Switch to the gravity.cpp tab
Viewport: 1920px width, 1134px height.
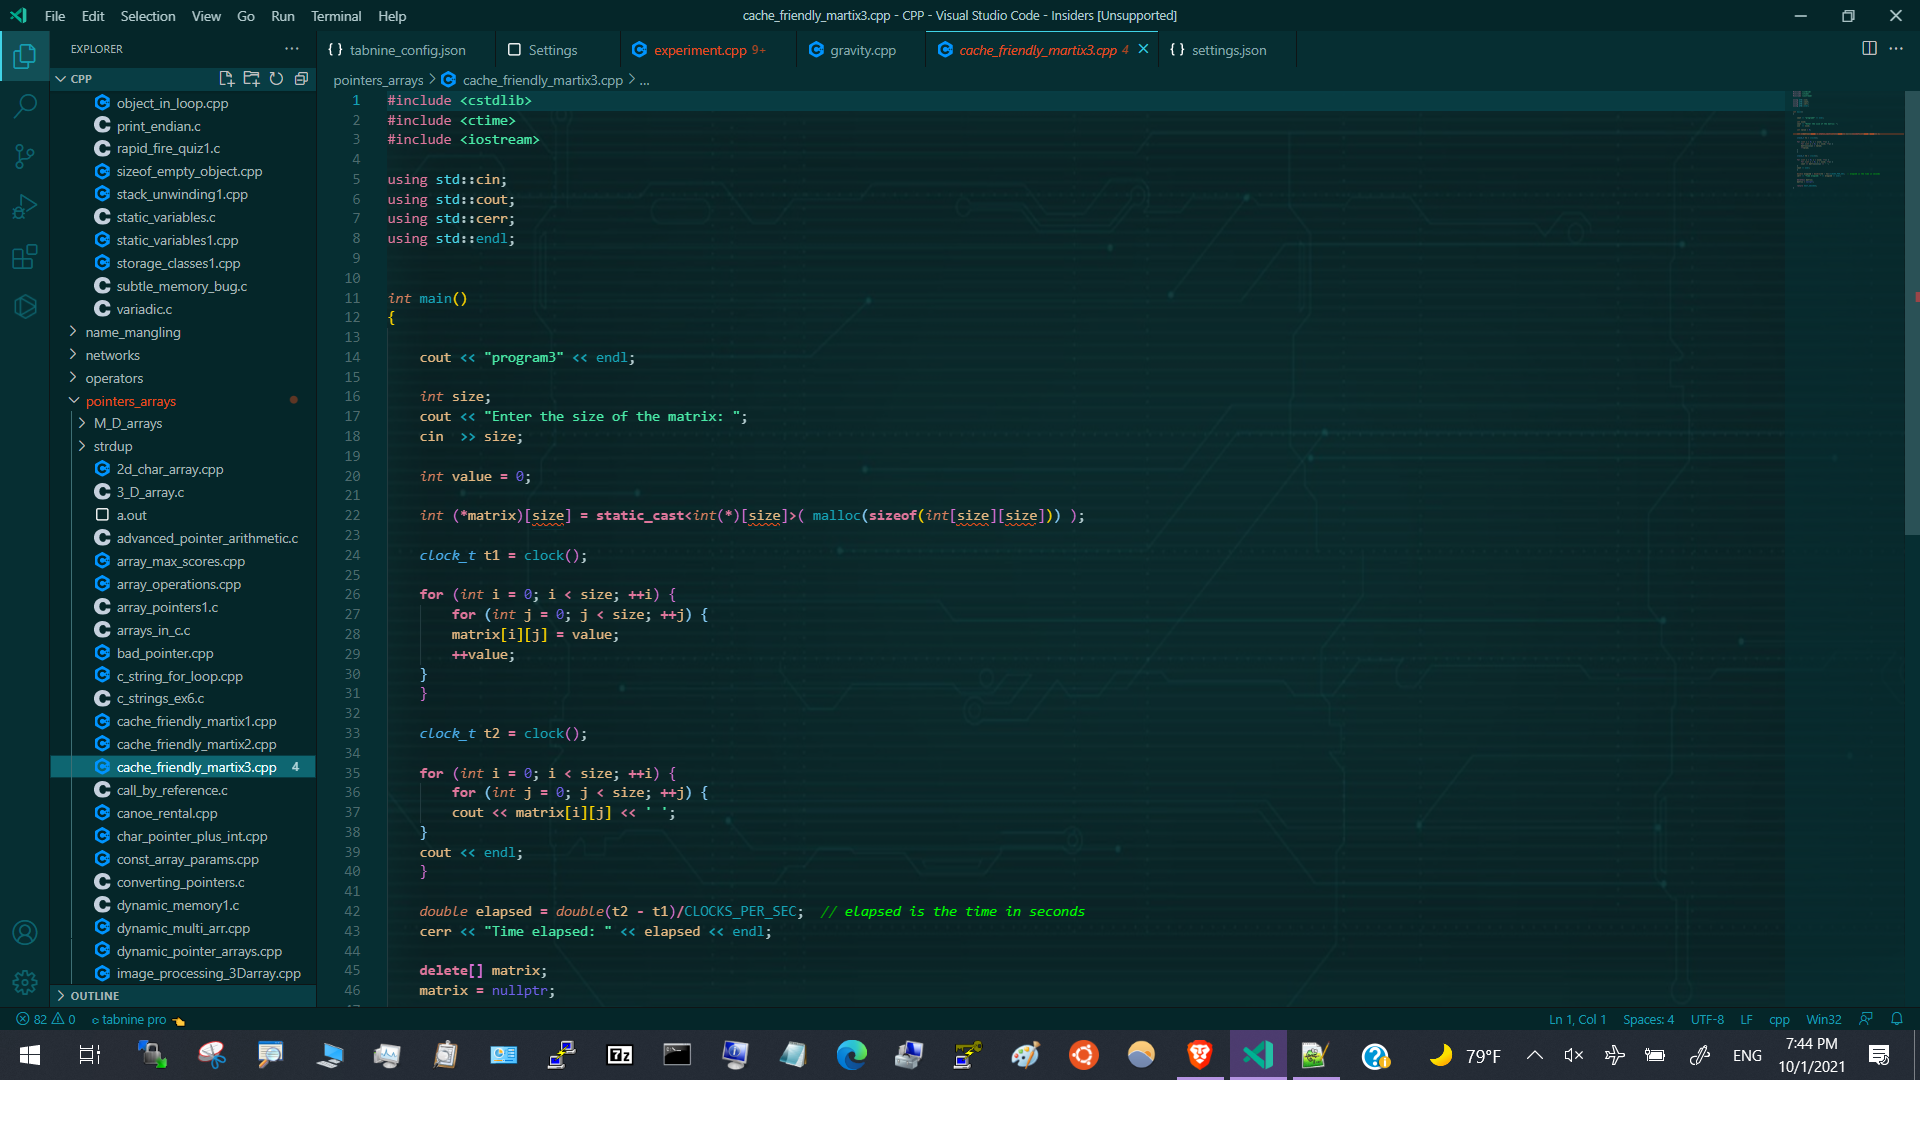click(x=863, y=49)
